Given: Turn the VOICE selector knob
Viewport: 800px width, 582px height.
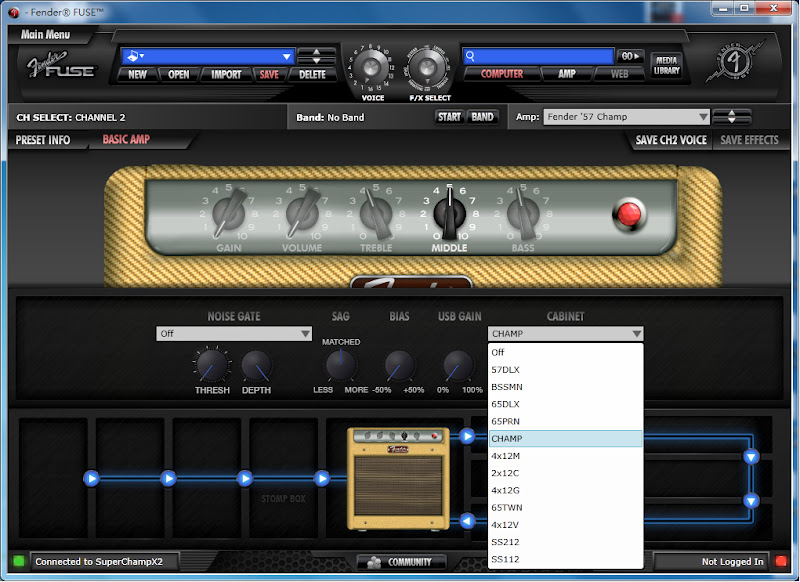Looking at the screenshot, I should pyautogui.click(x=371, y=68).
